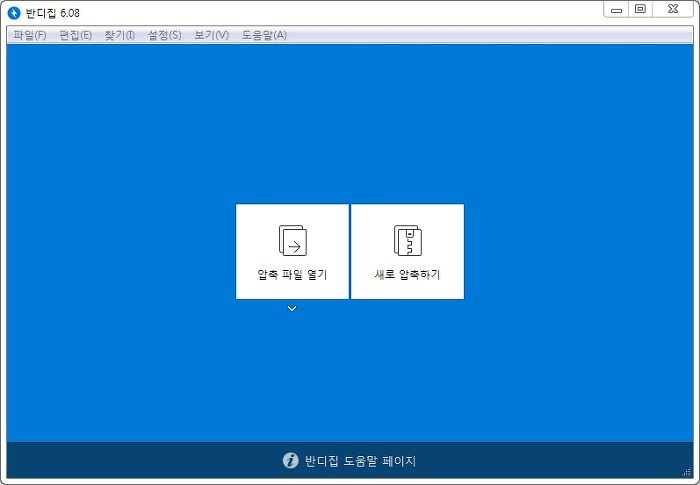Click the info icon in bottom bar
This screenshot has height=485, width=700.
pos(291,460)
